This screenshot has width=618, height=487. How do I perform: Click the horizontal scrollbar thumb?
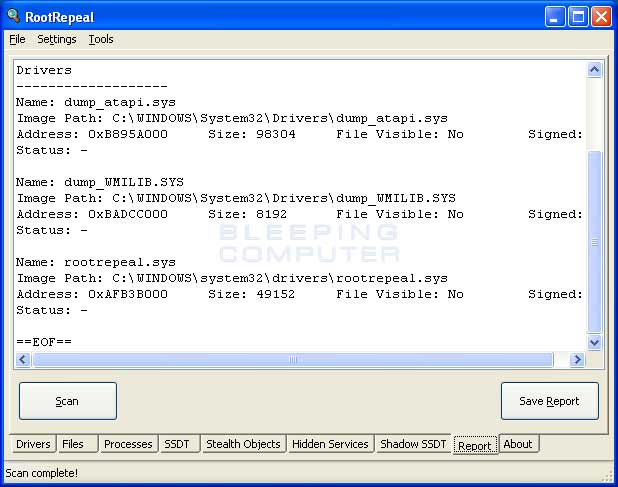click(293, 359)
